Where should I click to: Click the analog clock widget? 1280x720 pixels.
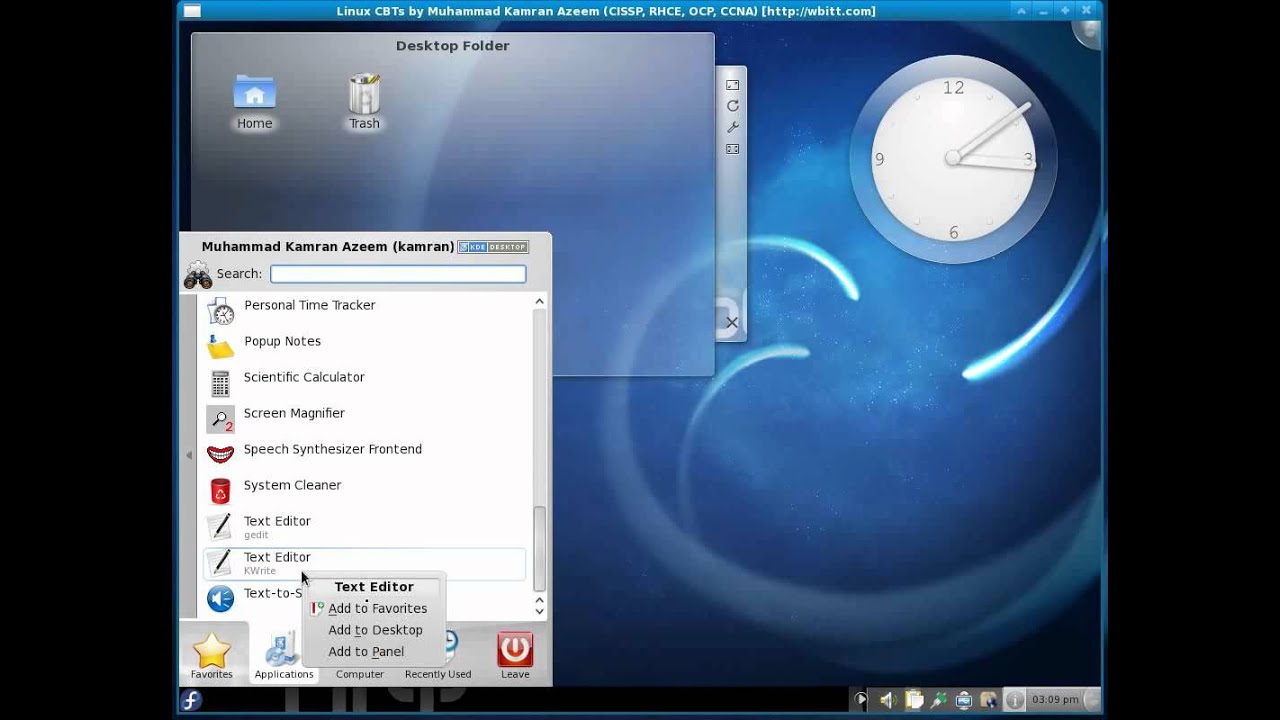(x=953, y=158)
